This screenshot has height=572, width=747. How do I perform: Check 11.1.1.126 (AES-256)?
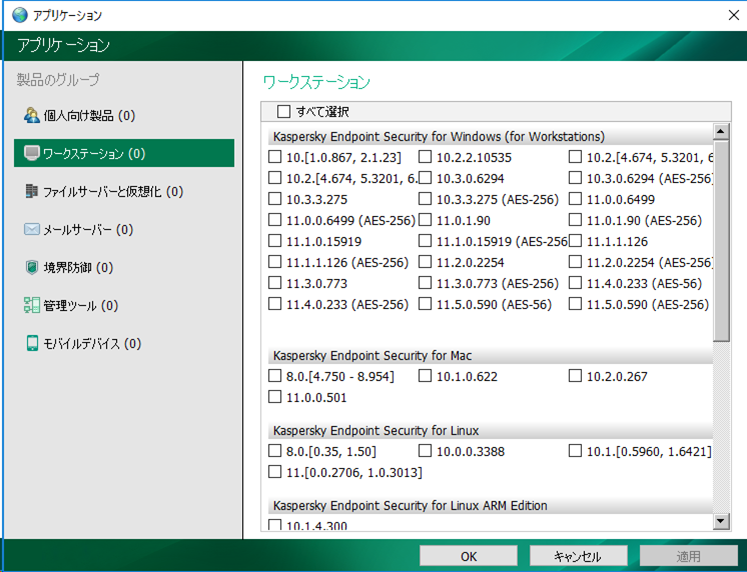275,262
